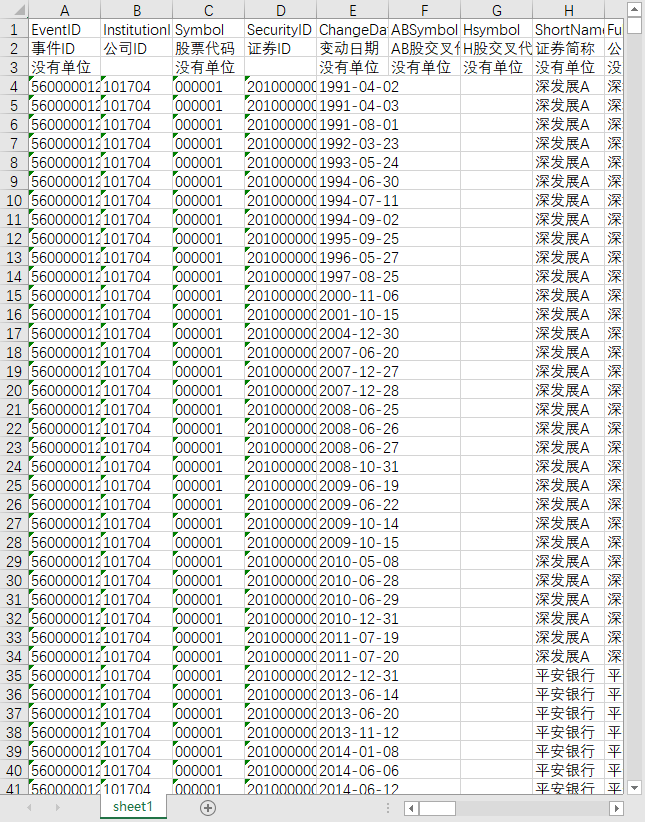Click the SecurityID header cell
The image size is (645, 822).
coord(280,29)
